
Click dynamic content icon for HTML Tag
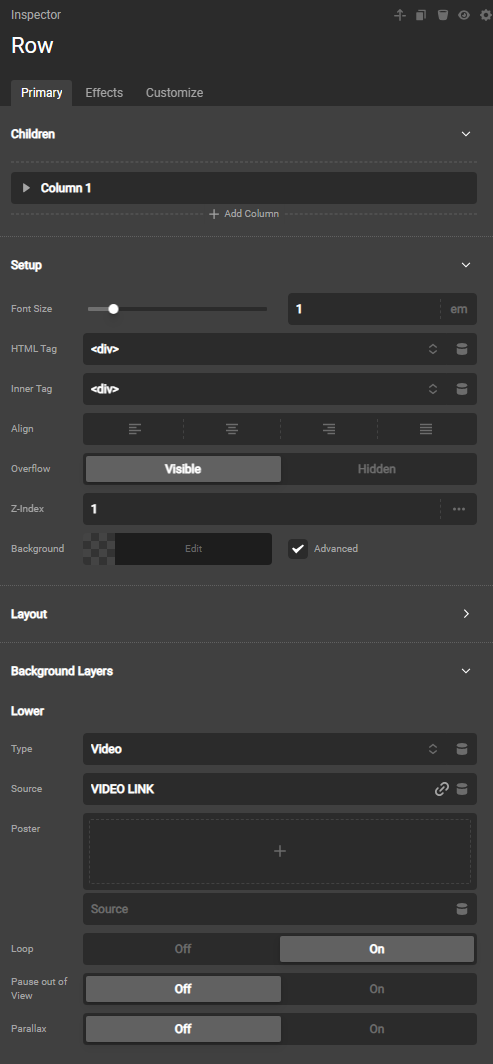coord(462,349)
